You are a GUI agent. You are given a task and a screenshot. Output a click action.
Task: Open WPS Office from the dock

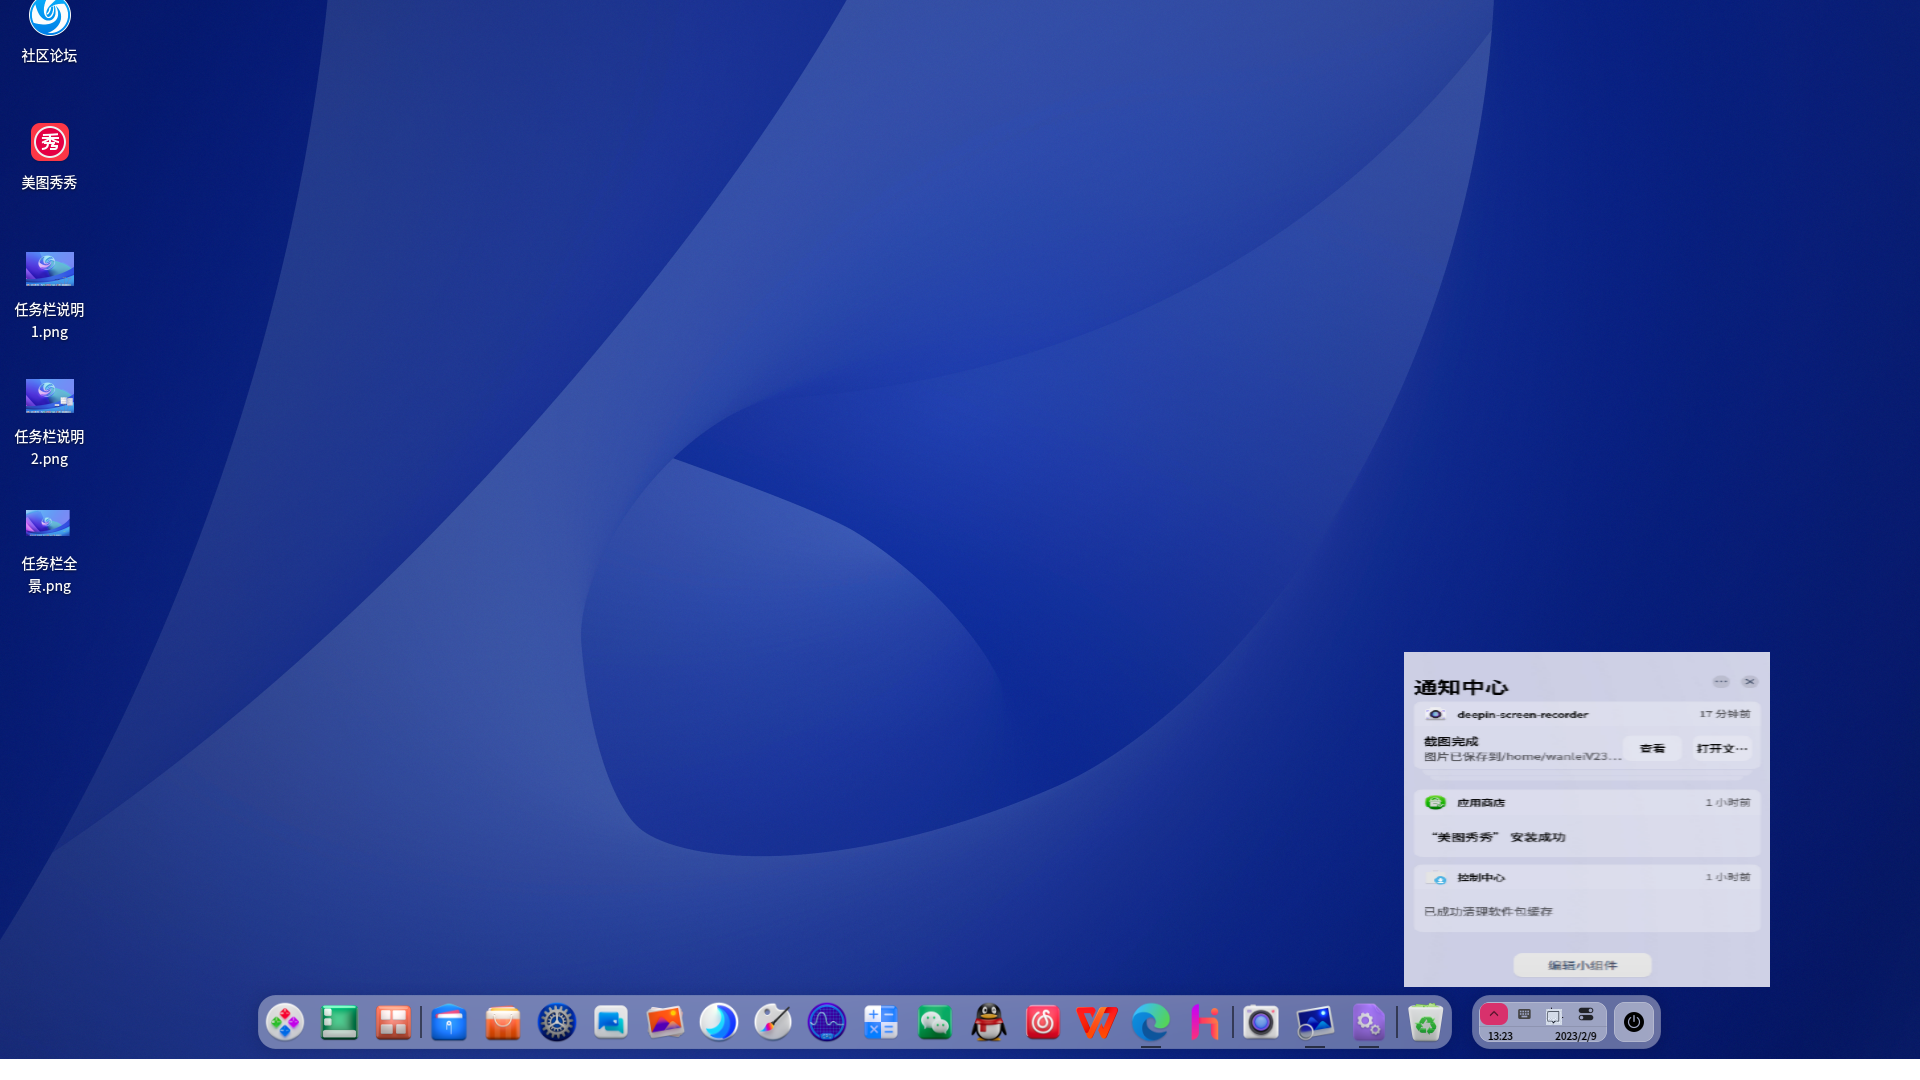[1097, 1022]
